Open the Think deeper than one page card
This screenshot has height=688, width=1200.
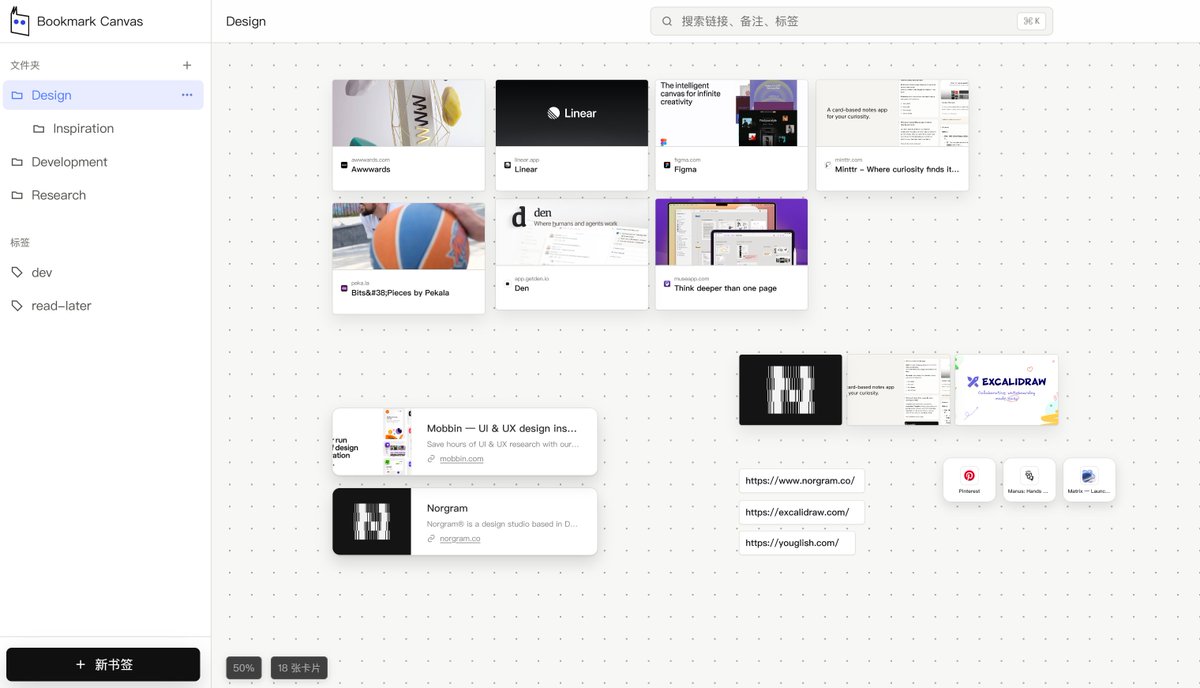coord(732,254)
